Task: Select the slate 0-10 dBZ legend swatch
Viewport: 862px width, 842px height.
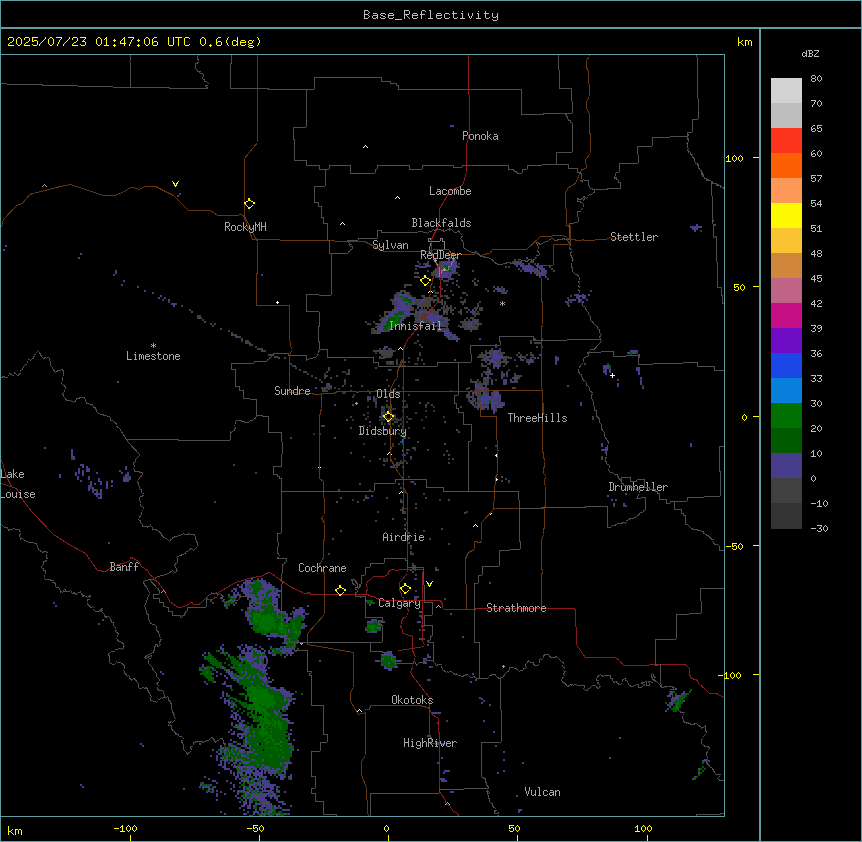Action: point(786,466)
